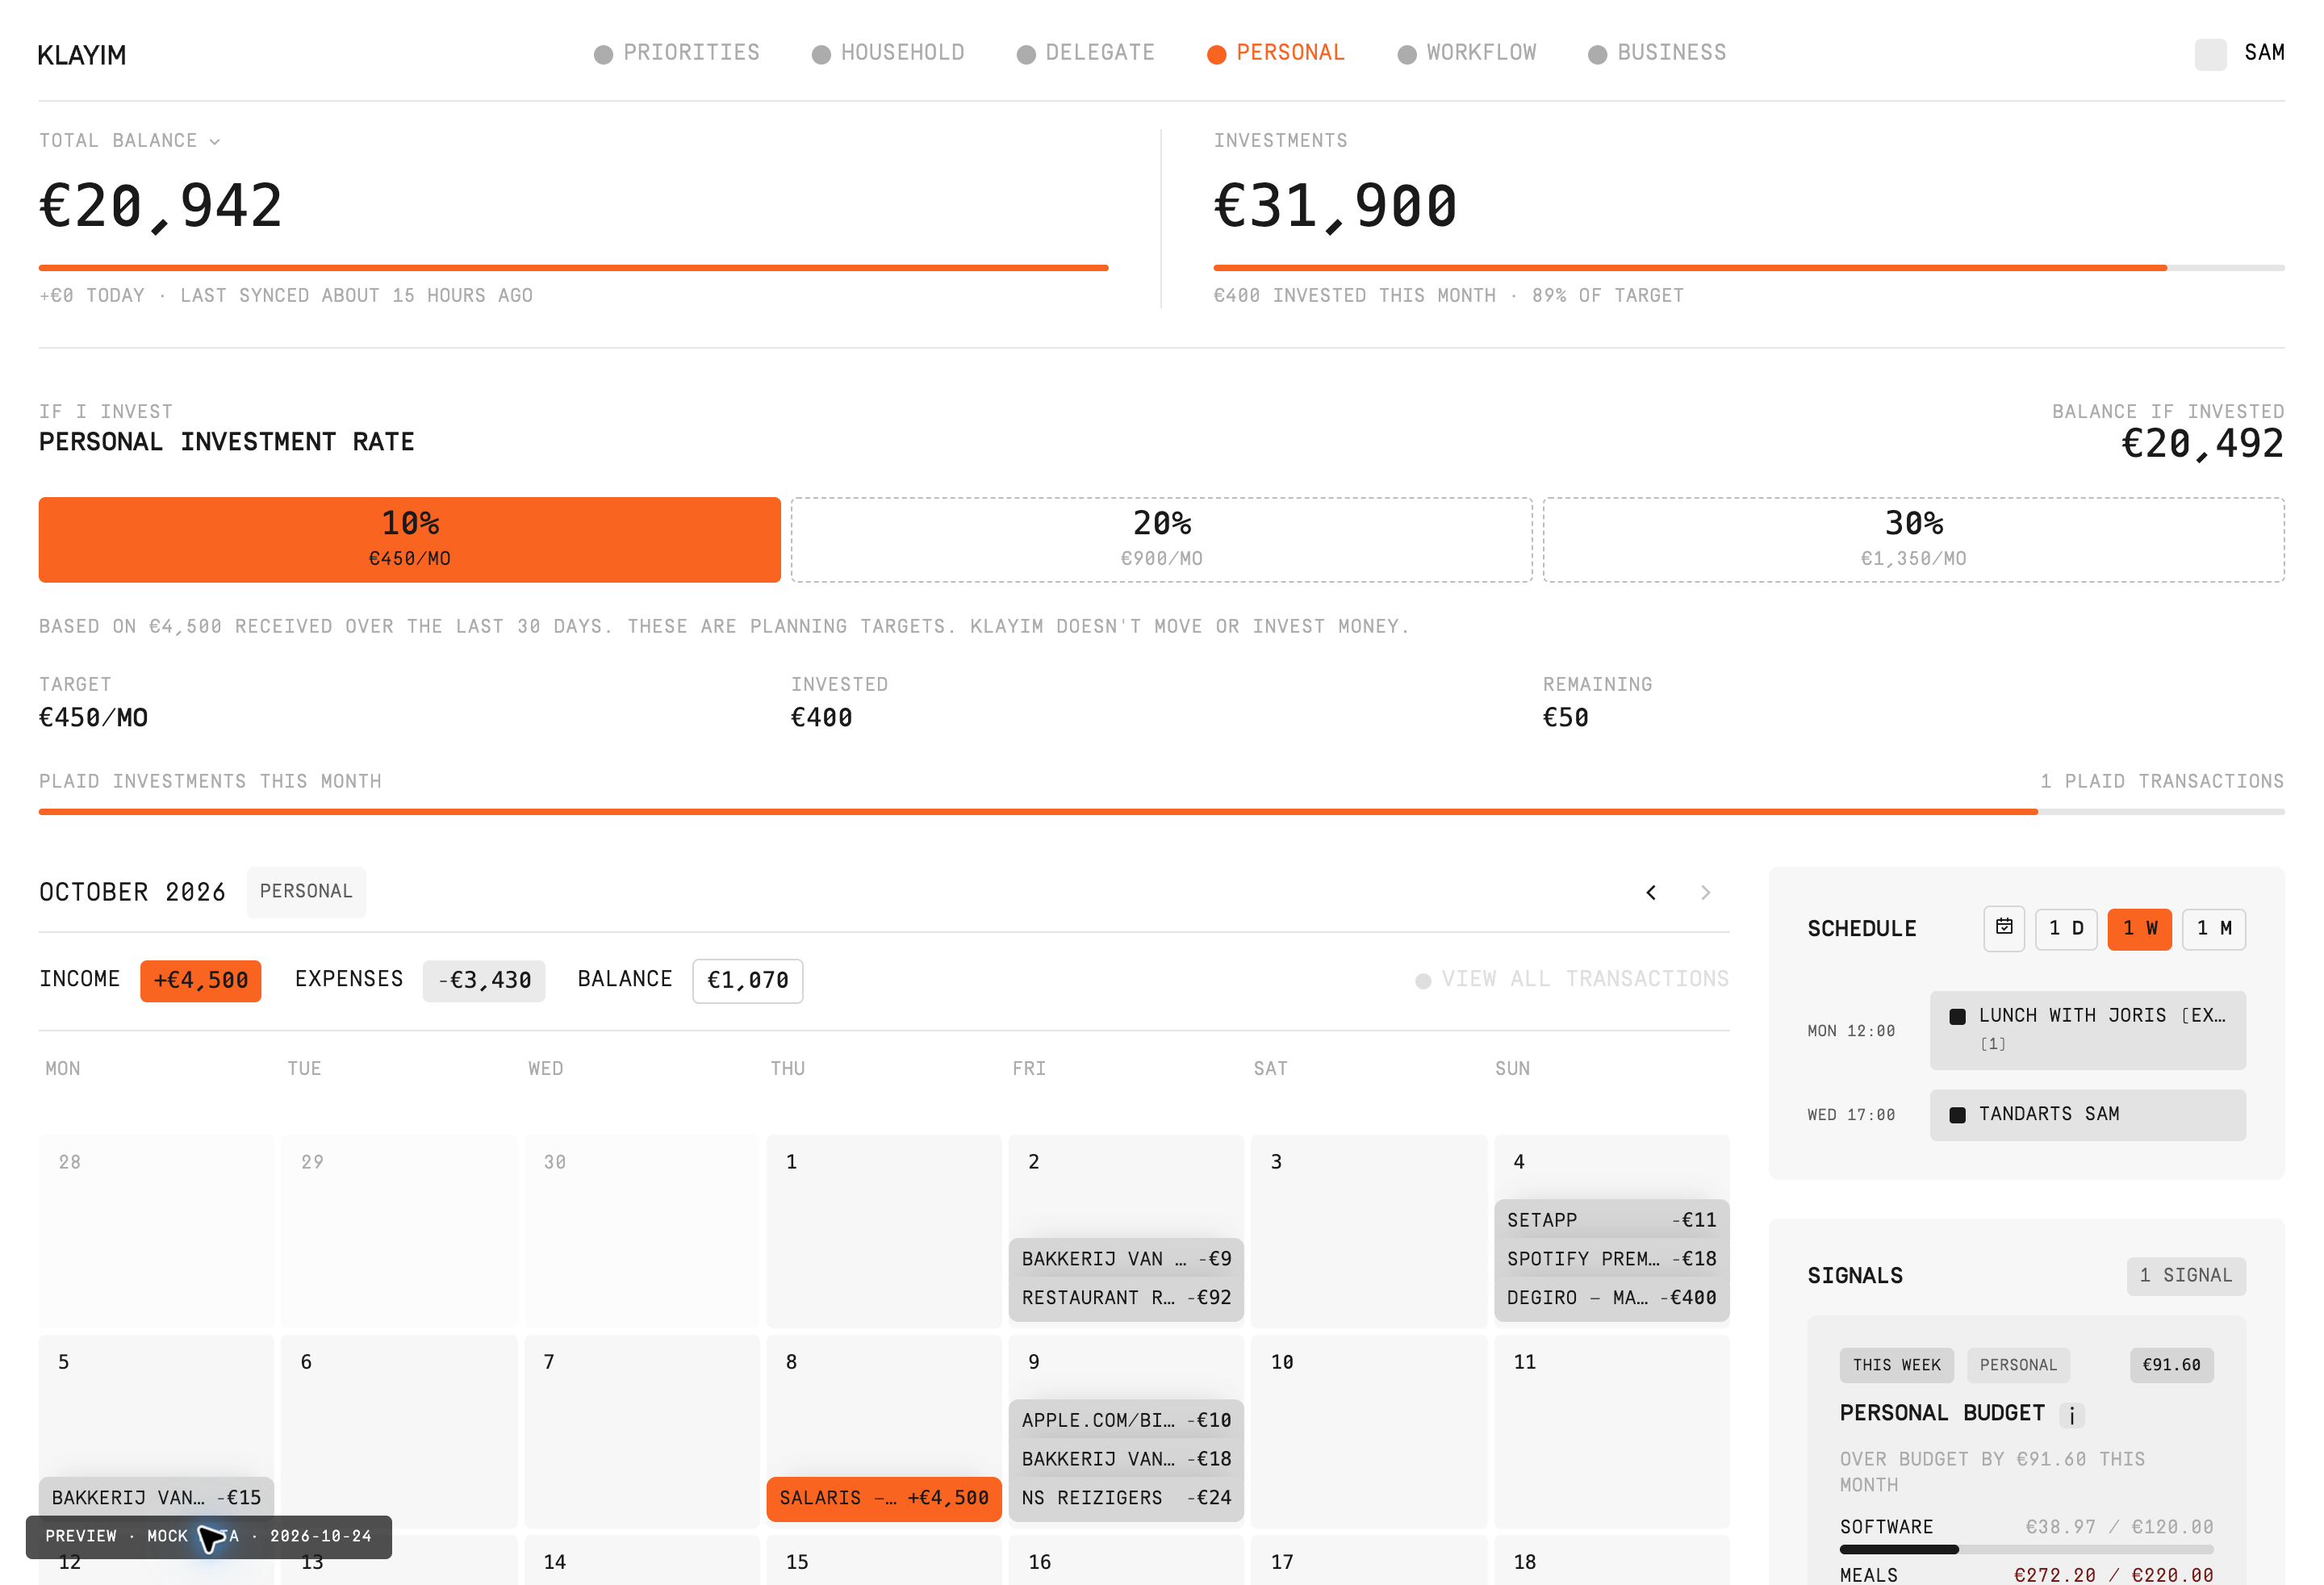This screenshot has height=1585, width=2324.
Task: Open the Personal tab
Action: [1276, 53]
